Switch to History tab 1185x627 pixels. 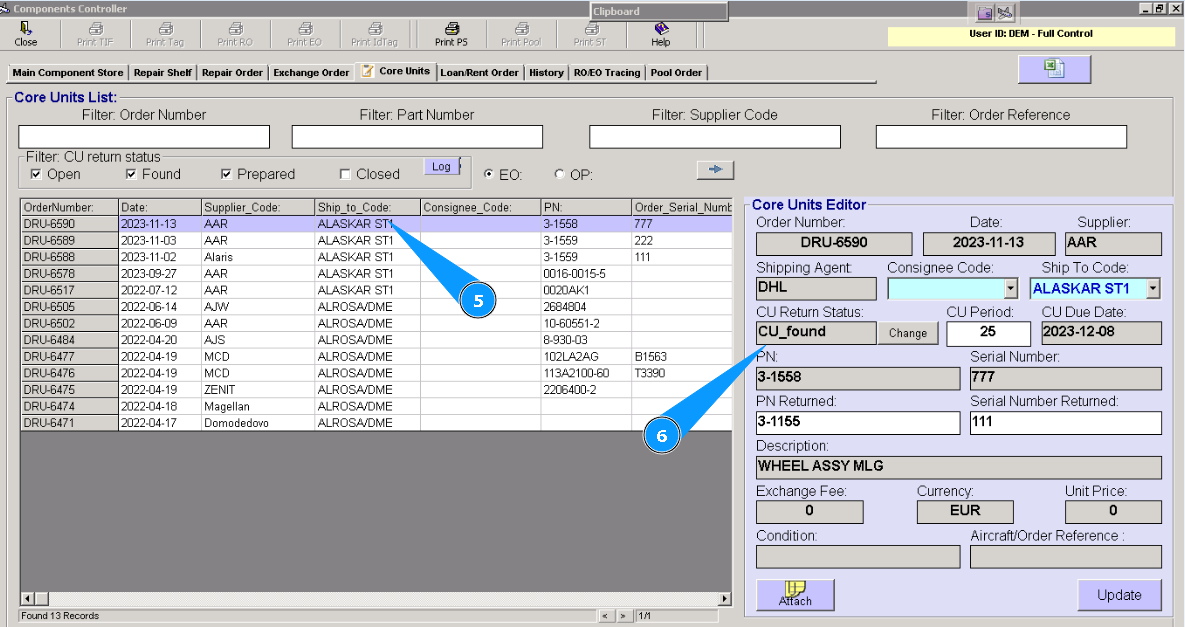546,73
